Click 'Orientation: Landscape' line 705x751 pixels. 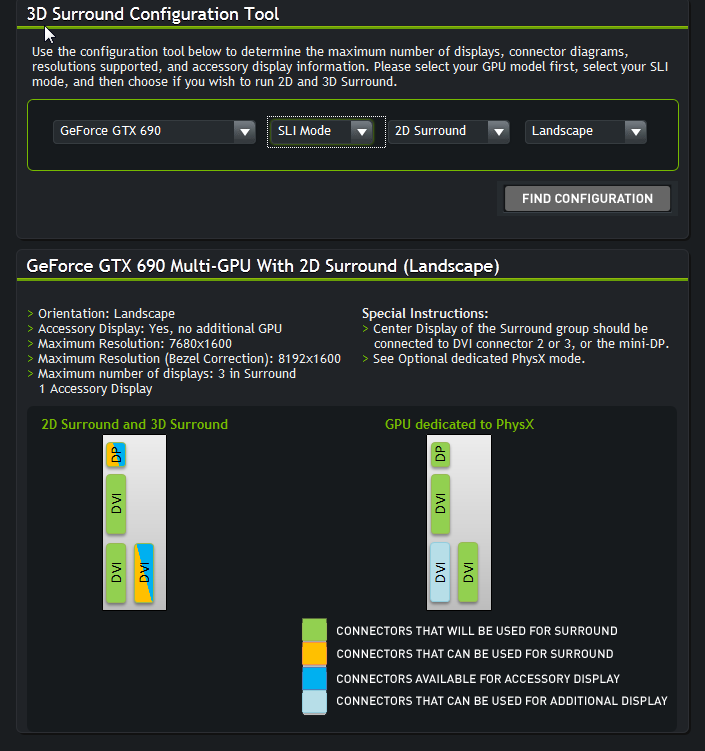(x=106, y=314)
